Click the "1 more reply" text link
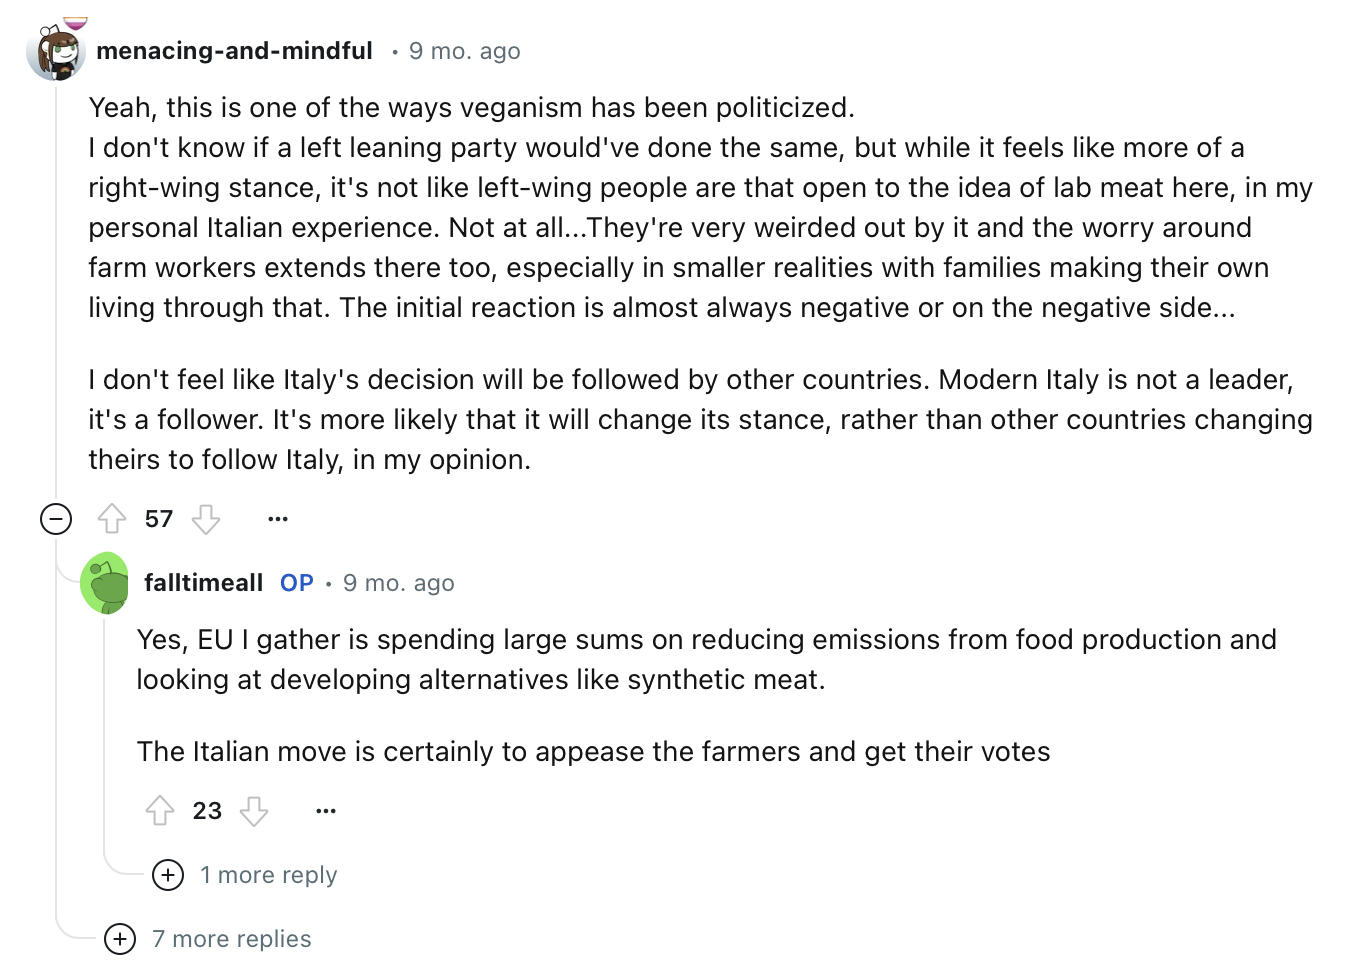 [268, 875]
